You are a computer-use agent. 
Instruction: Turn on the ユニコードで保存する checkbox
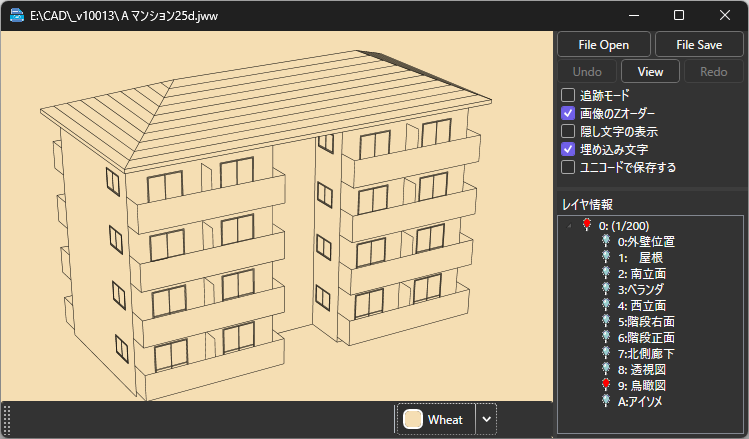568,167
